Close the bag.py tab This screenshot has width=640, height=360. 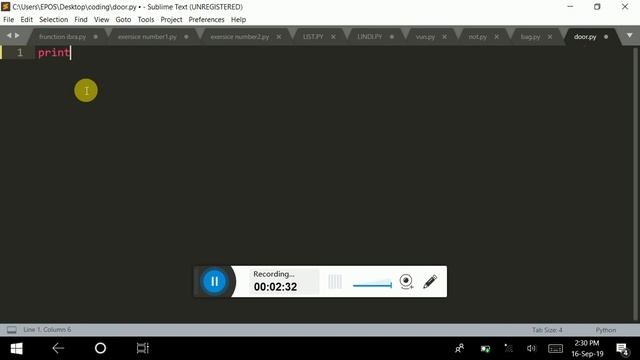(x=550, y=37)
